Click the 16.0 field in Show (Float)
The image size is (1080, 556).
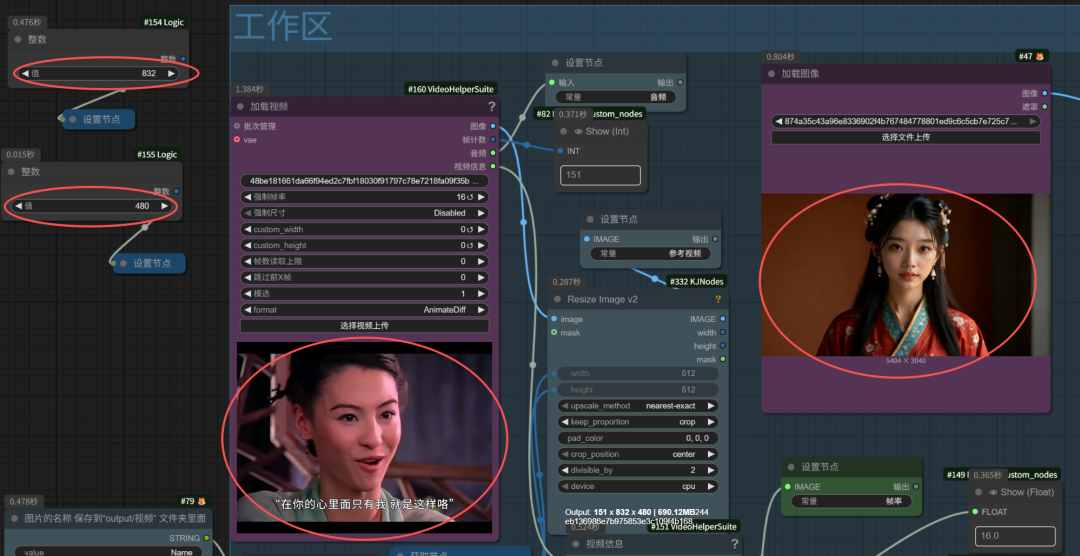1015,536
